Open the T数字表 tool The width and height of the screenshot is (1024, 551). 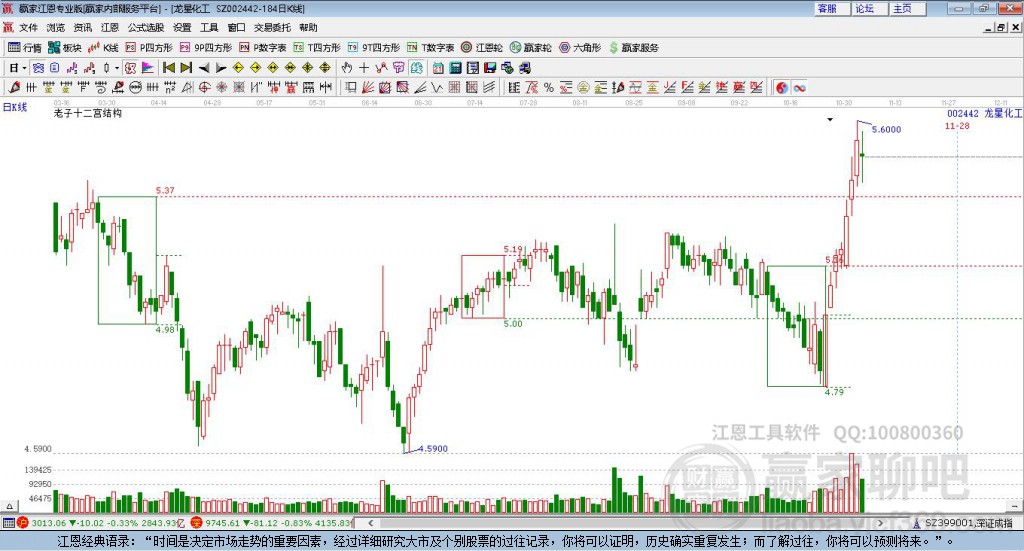click(430, 48)
